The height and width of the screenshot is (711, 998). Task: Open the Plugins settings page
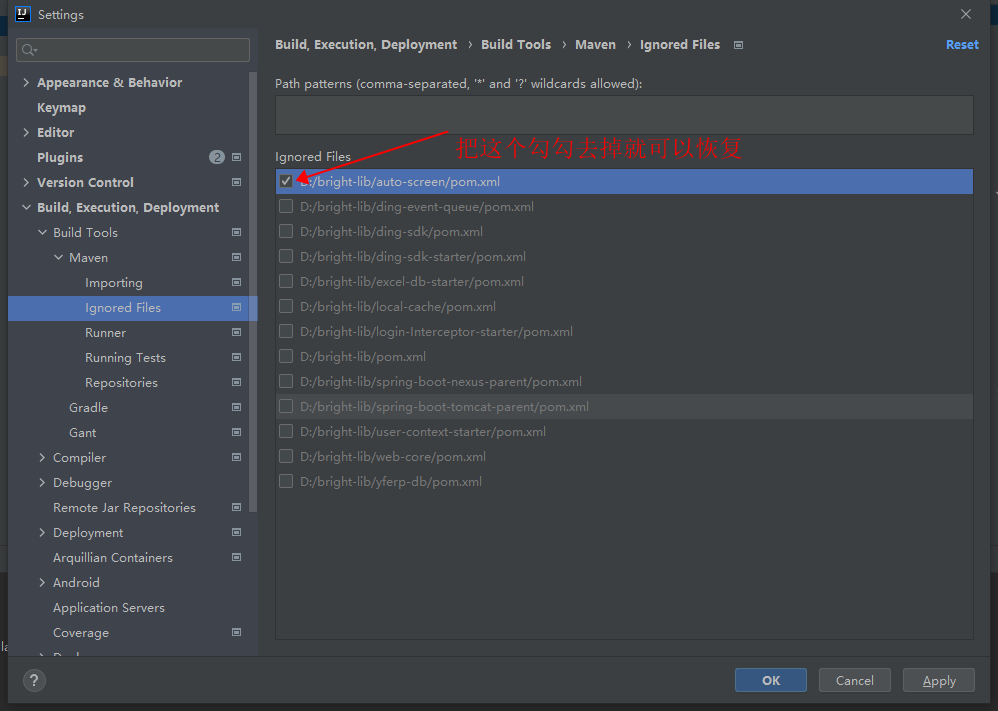click(60, 157)
